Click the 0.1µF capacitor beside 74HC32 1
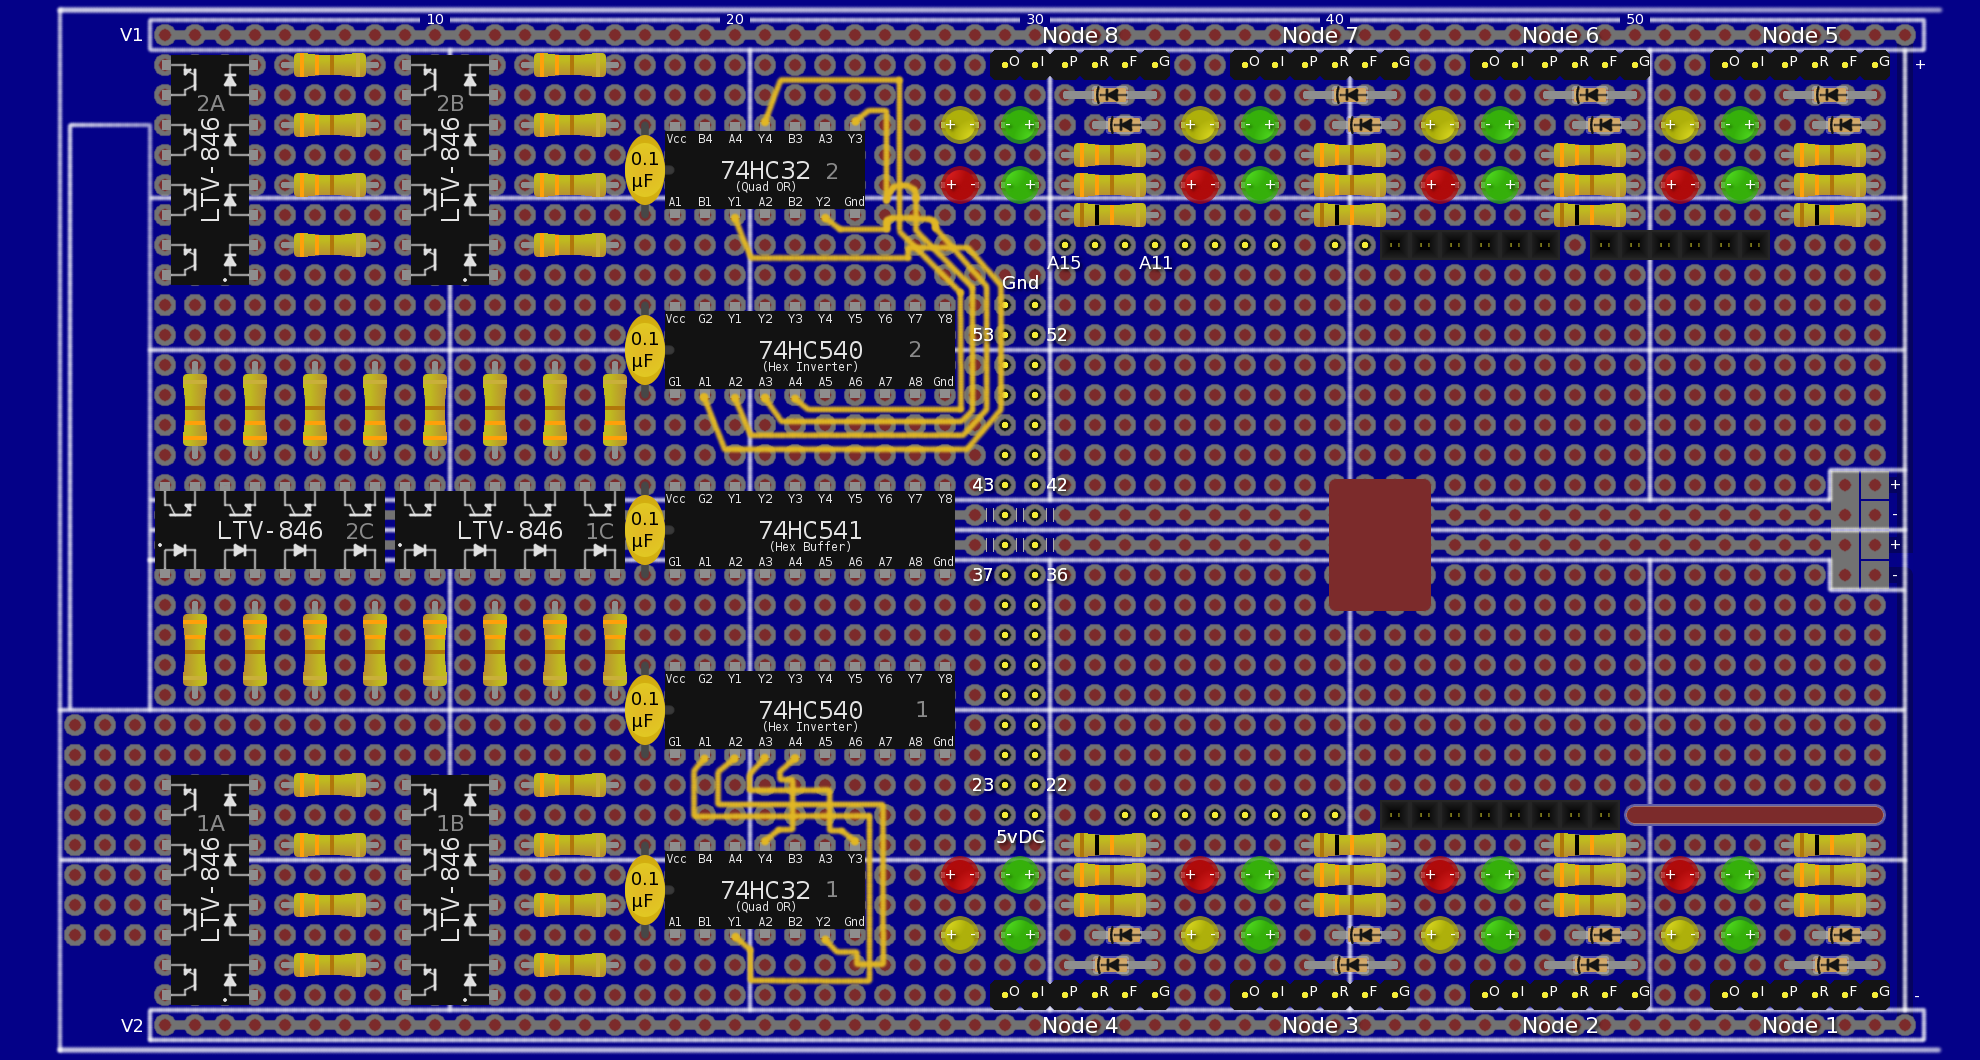The image size is (1980, 1060). (x=644, y=890)
